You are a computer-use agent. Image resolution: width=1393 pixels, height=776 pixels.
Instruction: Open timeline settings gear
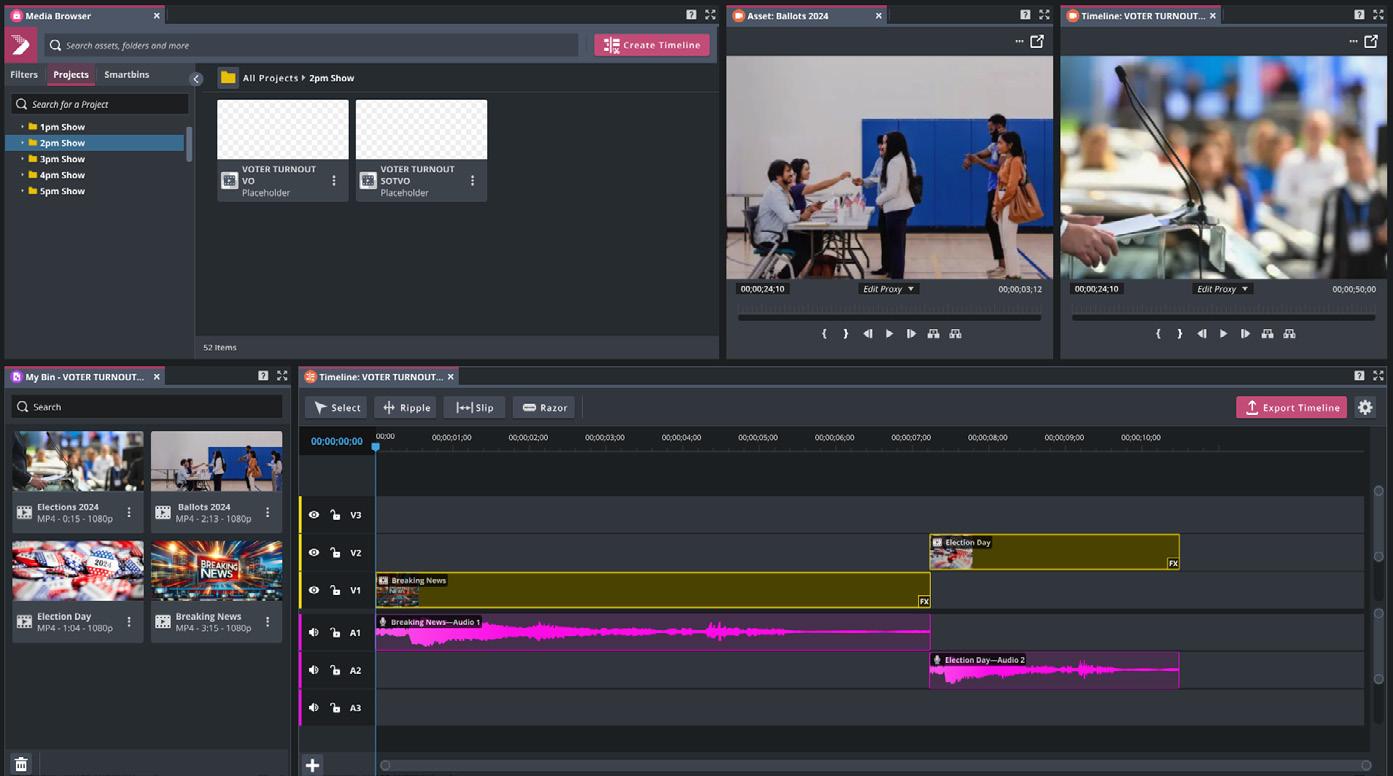coord(1365,408)
